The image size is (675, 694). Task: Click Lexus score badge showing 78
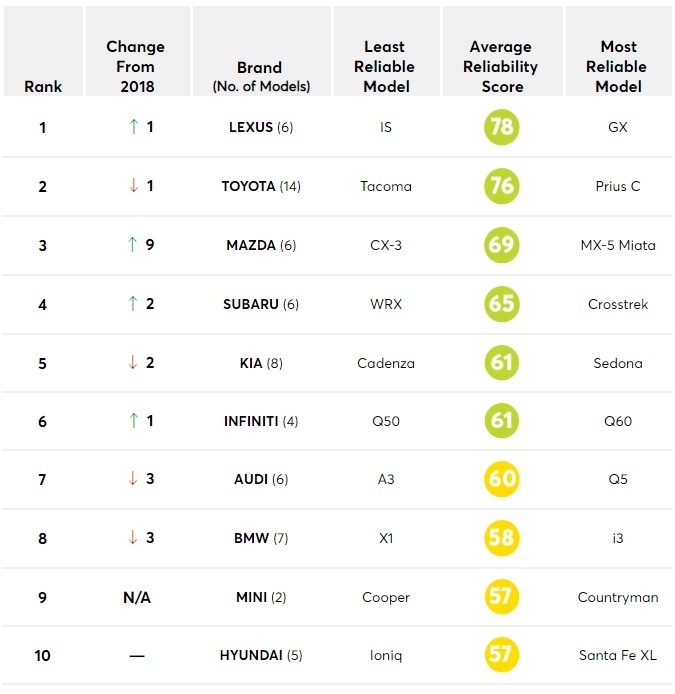(502, 128)
